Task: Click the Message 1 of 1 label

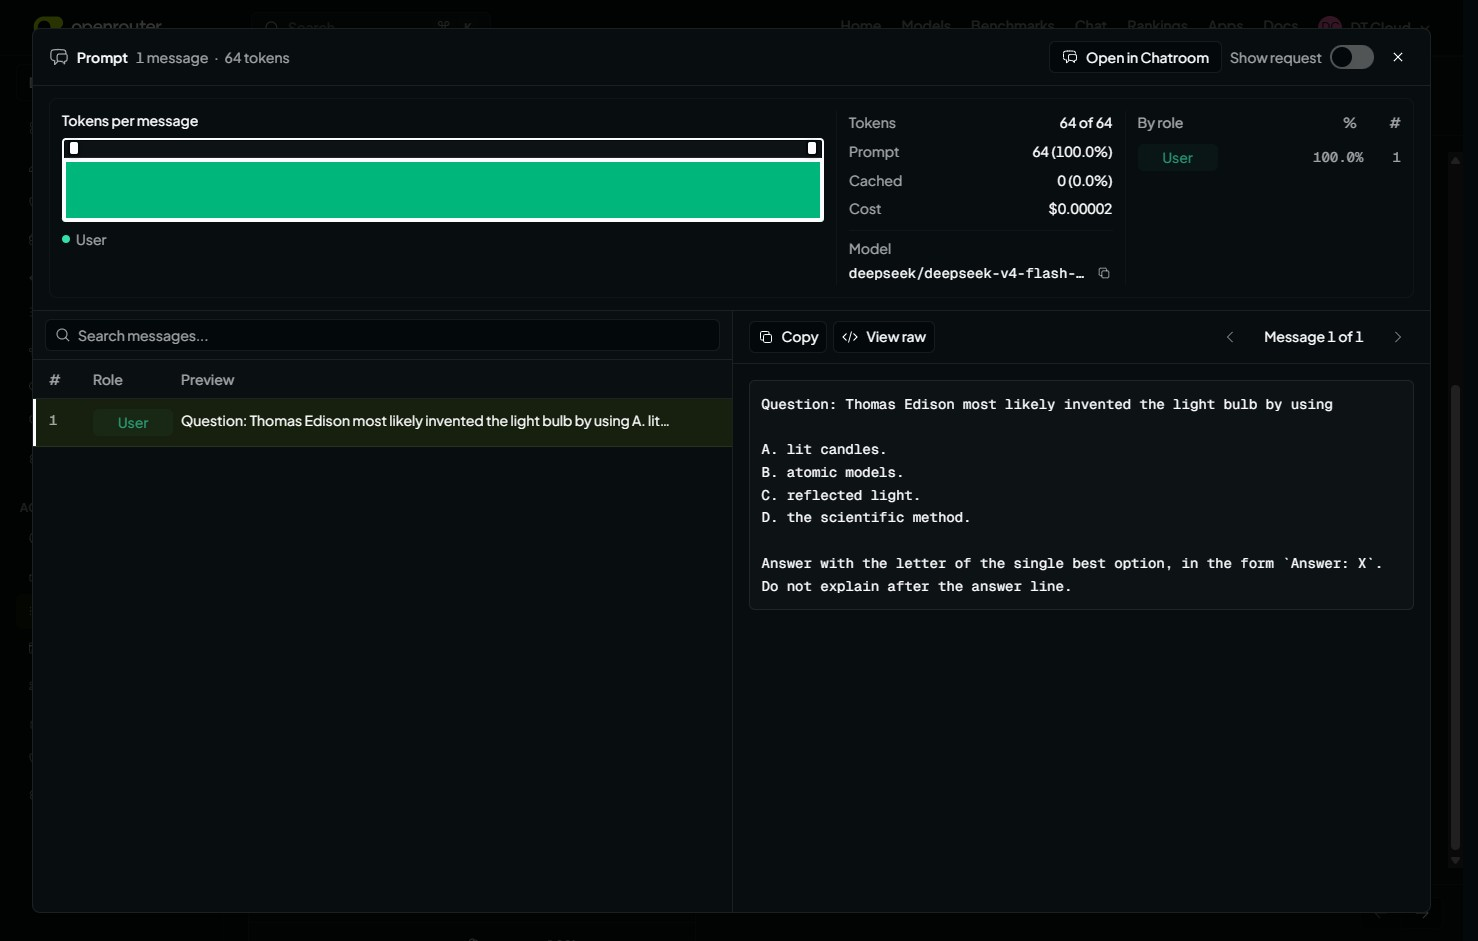Action: pos(1313,337)
